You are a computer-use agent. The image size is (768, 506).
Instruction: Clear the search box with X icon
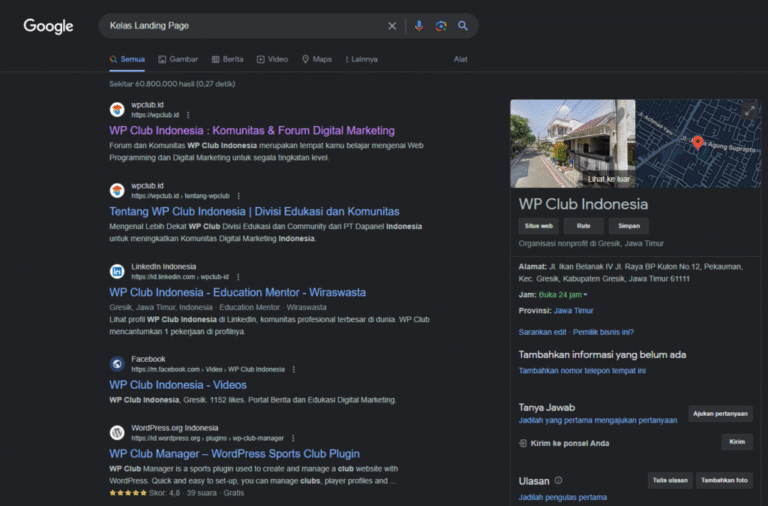pos(392,26)
